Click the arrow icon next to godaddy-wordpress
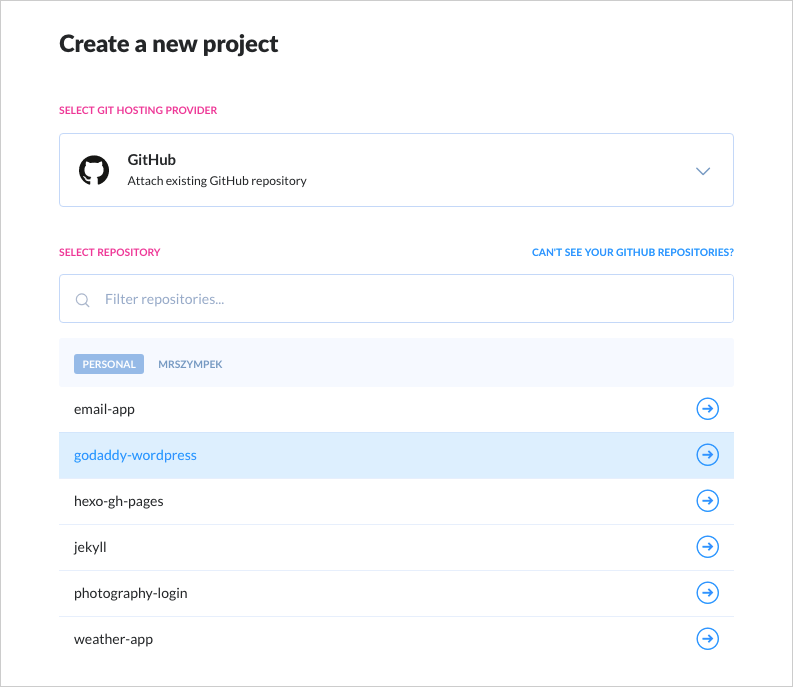 pos(707,455)
